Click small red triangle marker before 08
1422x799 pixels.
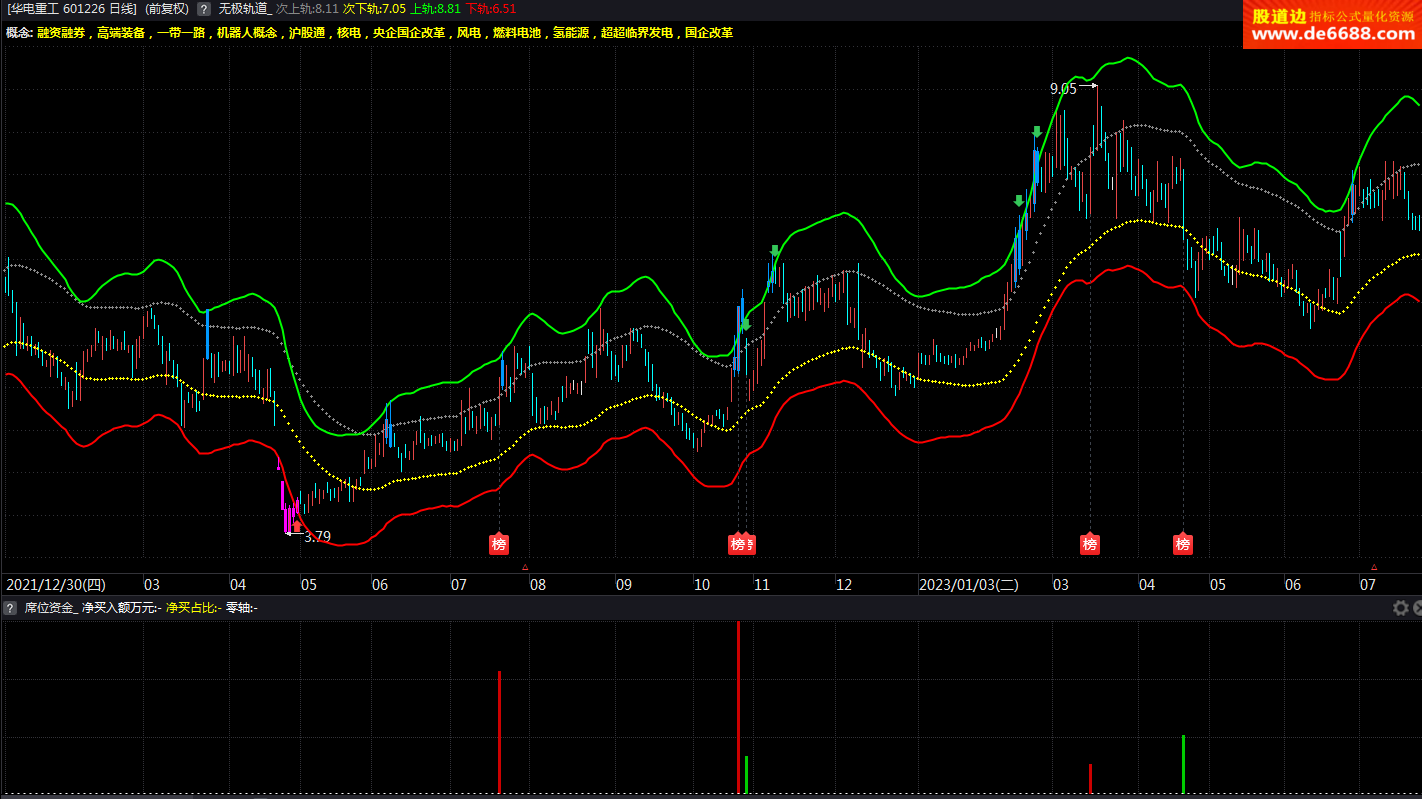pyautogui.click(x=525, y=567)
